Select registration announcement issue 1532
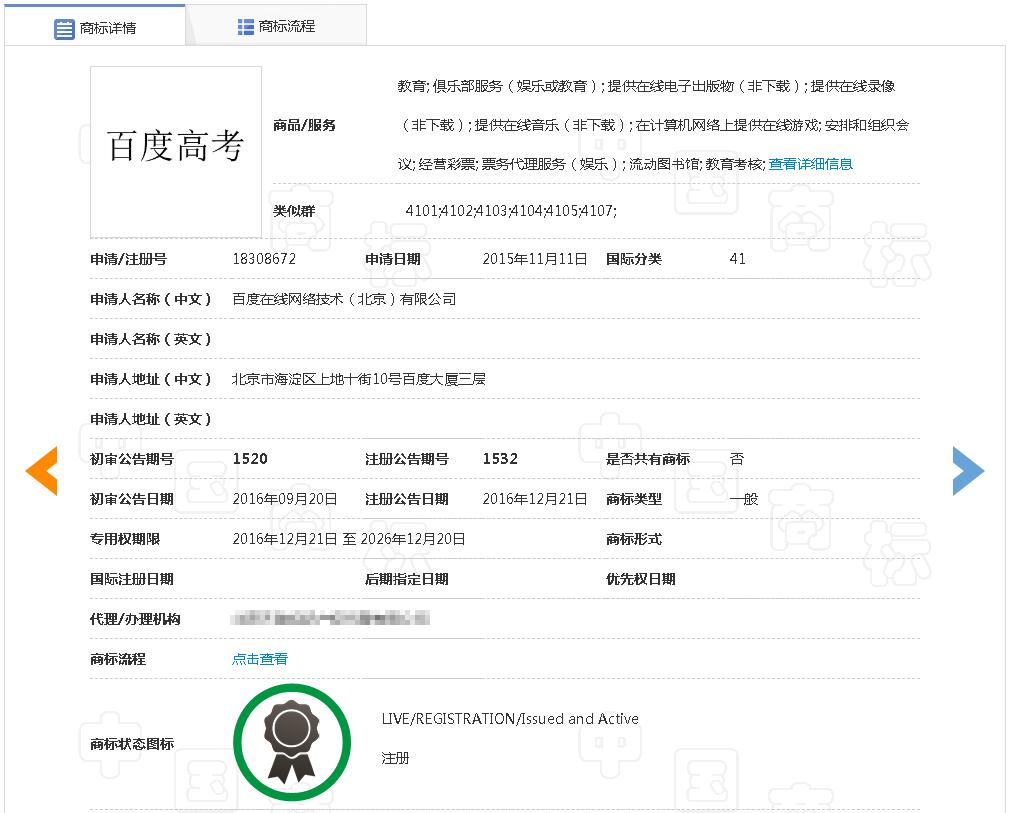 pos(500,459)
